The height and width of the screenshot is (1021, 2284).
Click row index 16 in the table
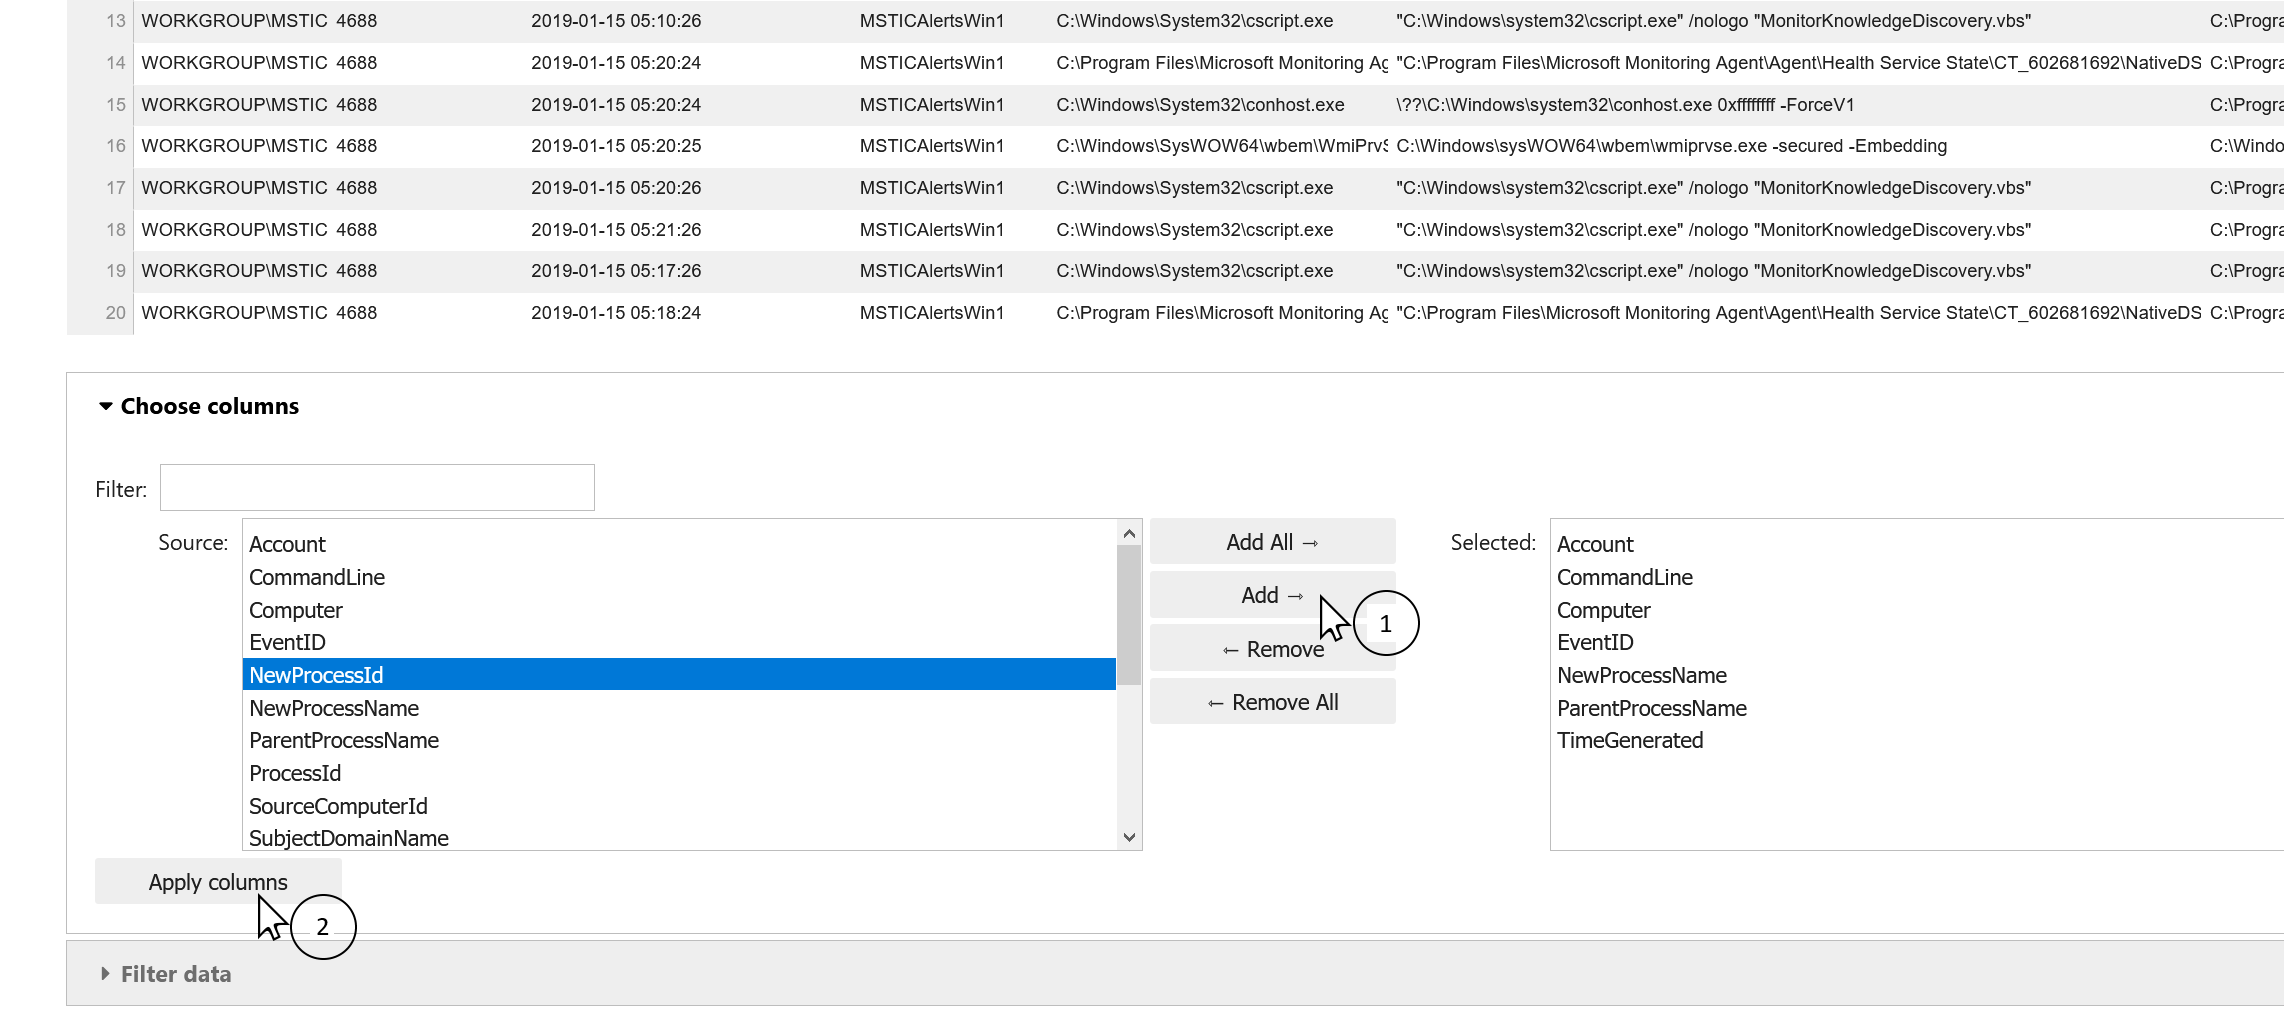[x=115, y=146]
